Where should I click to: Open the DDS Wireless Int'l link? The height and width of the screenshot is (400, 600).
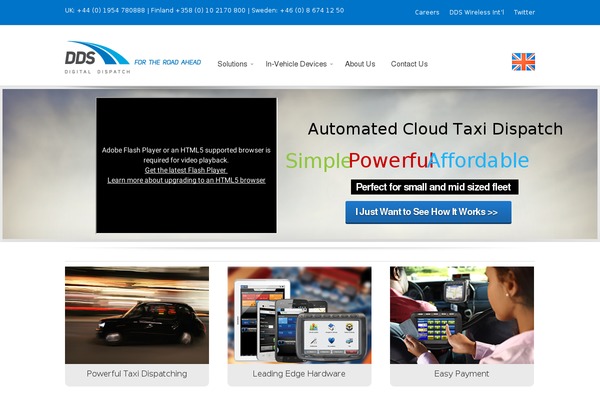(477, 12)
